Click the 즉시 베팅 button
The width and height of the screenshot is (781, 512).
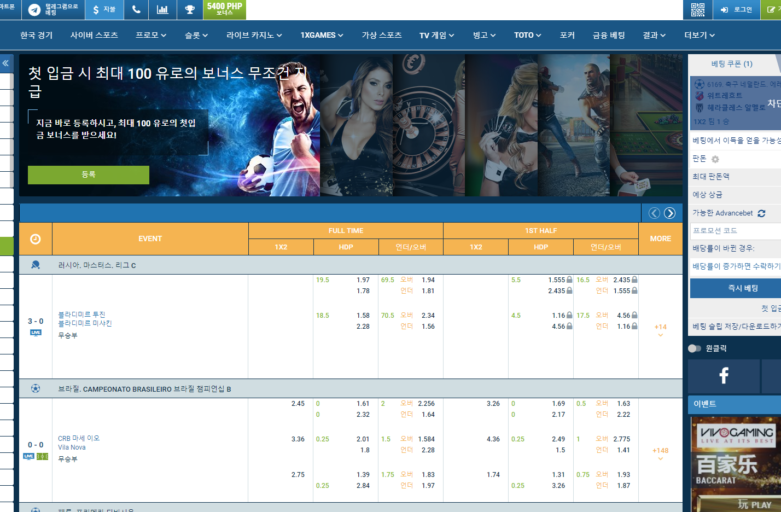pyautogui.click(x=736, y=288)
